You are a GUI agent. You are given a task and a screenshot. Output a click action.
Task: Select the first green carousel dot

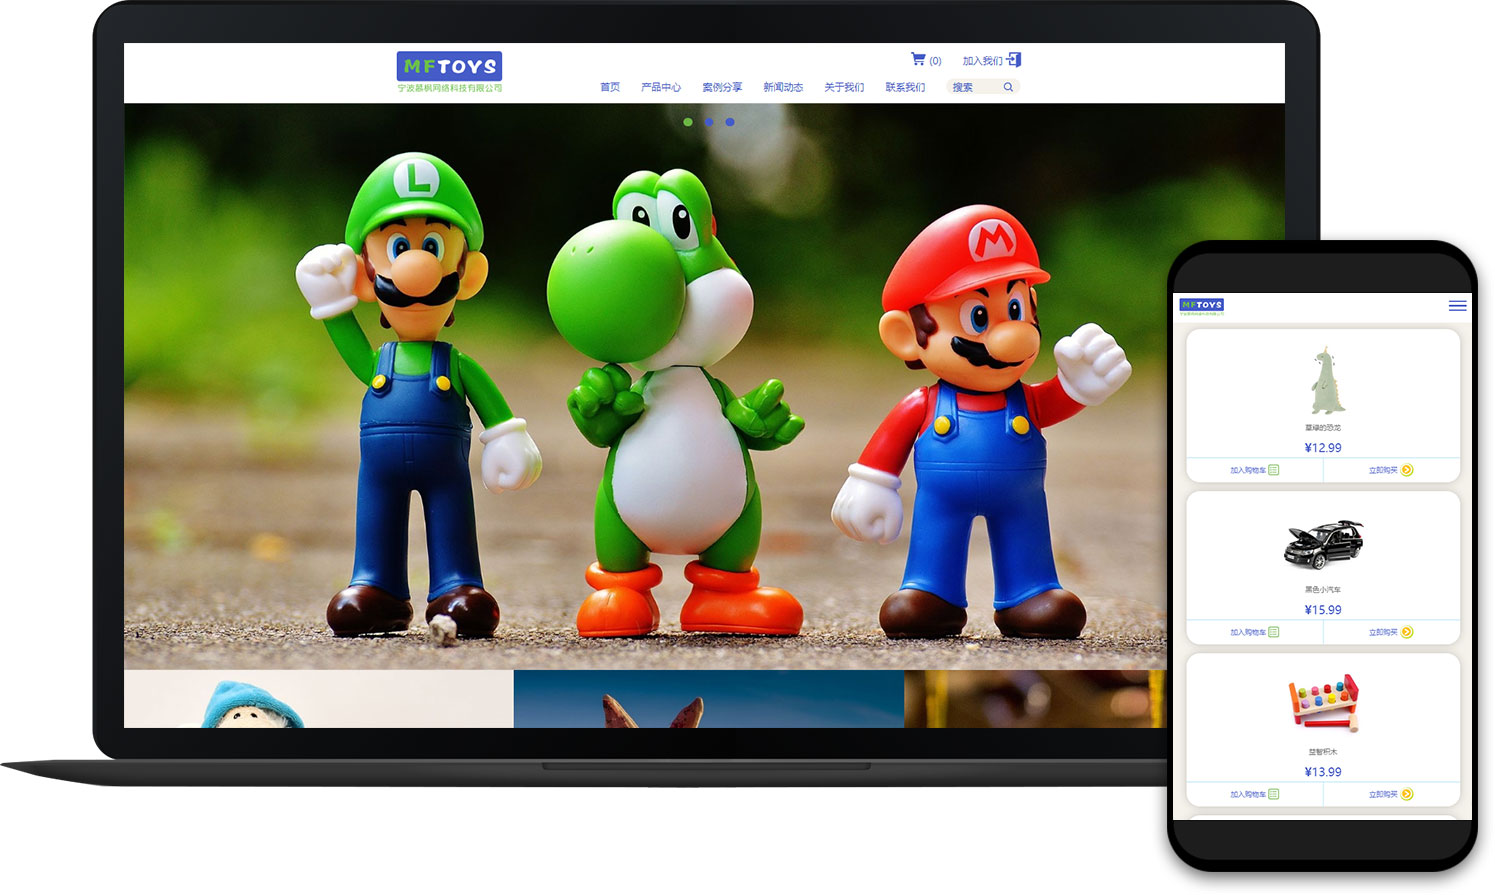[688, 122]
